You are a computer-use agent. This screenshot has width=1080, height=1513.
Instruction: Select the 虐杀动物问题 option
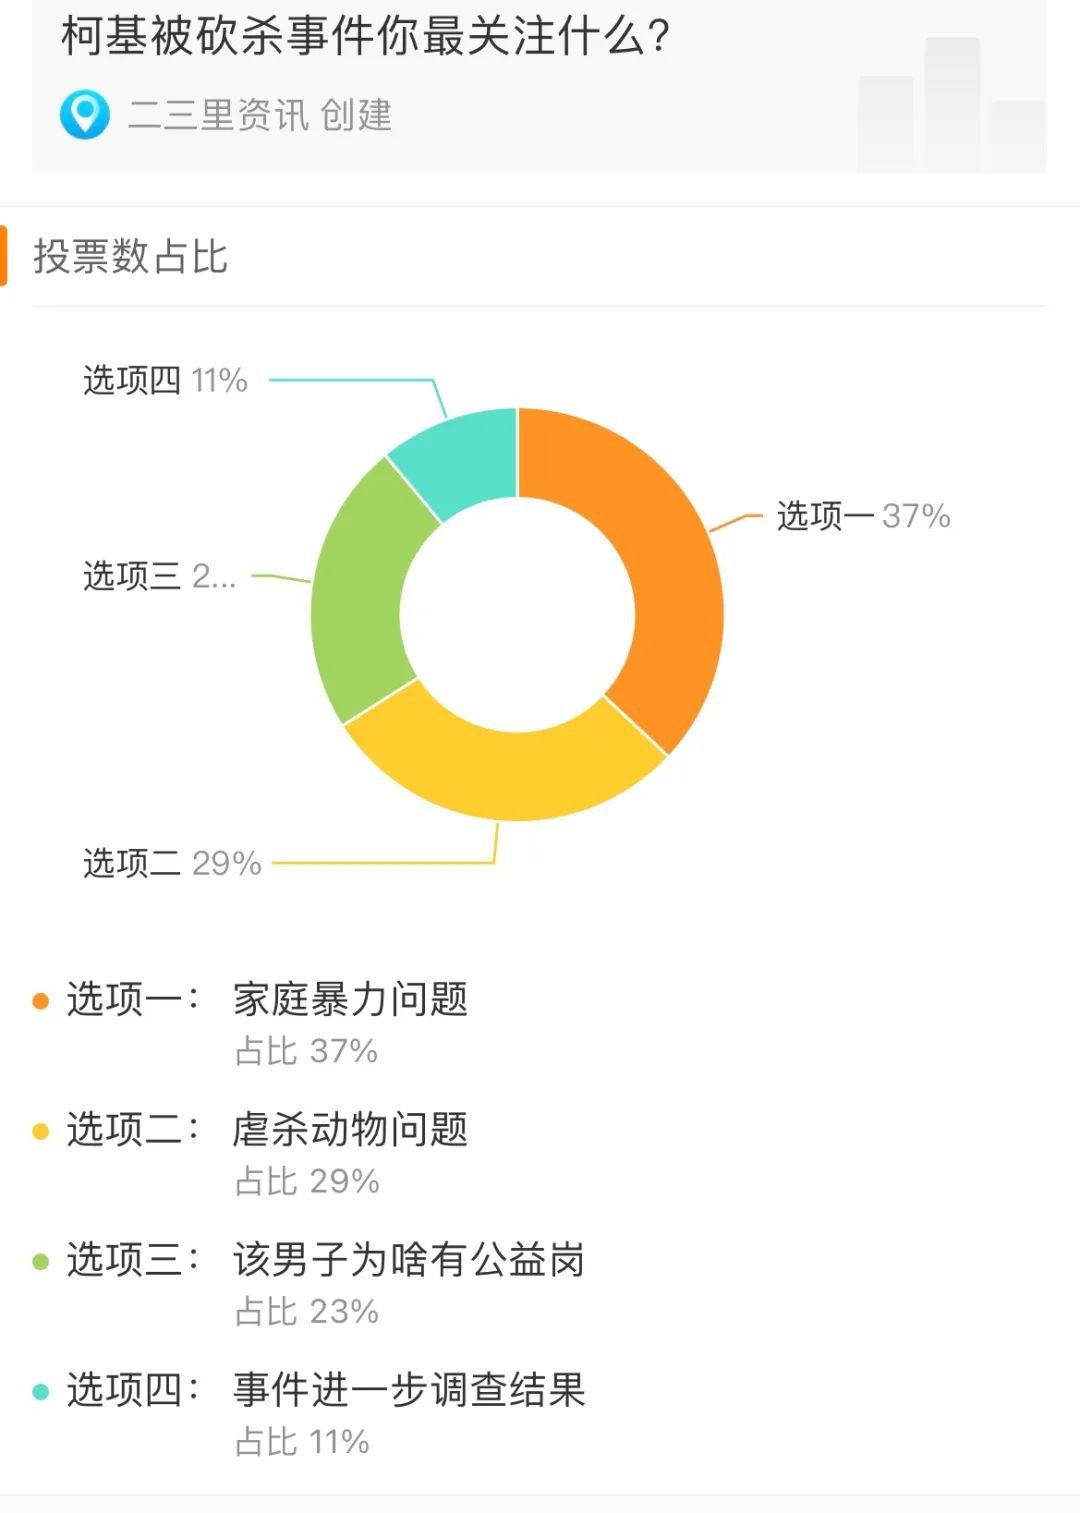pyautogui.click(x=350, y=1129)
